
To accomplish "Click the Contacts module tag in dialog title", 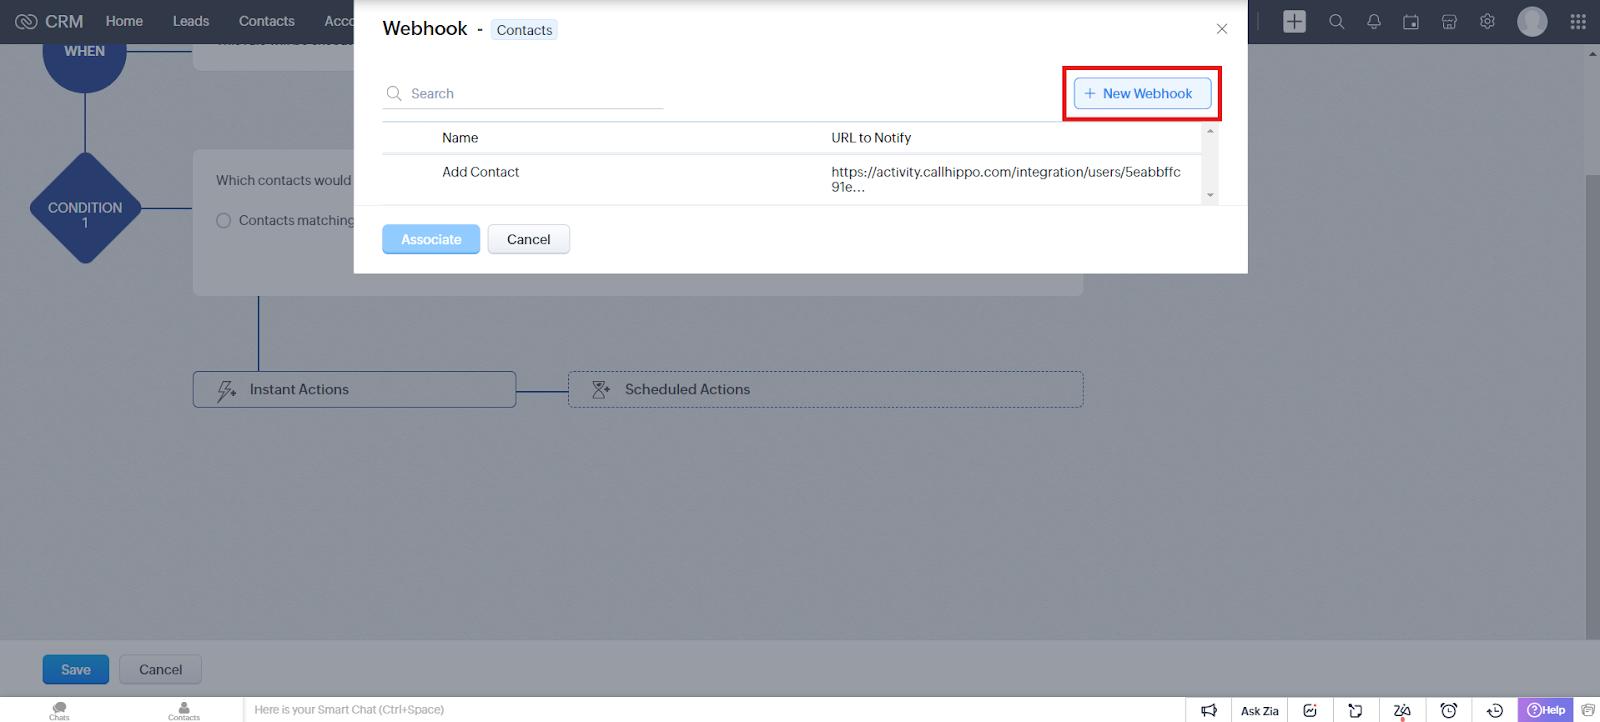I will pyautogui.click(x=524, y=30).
